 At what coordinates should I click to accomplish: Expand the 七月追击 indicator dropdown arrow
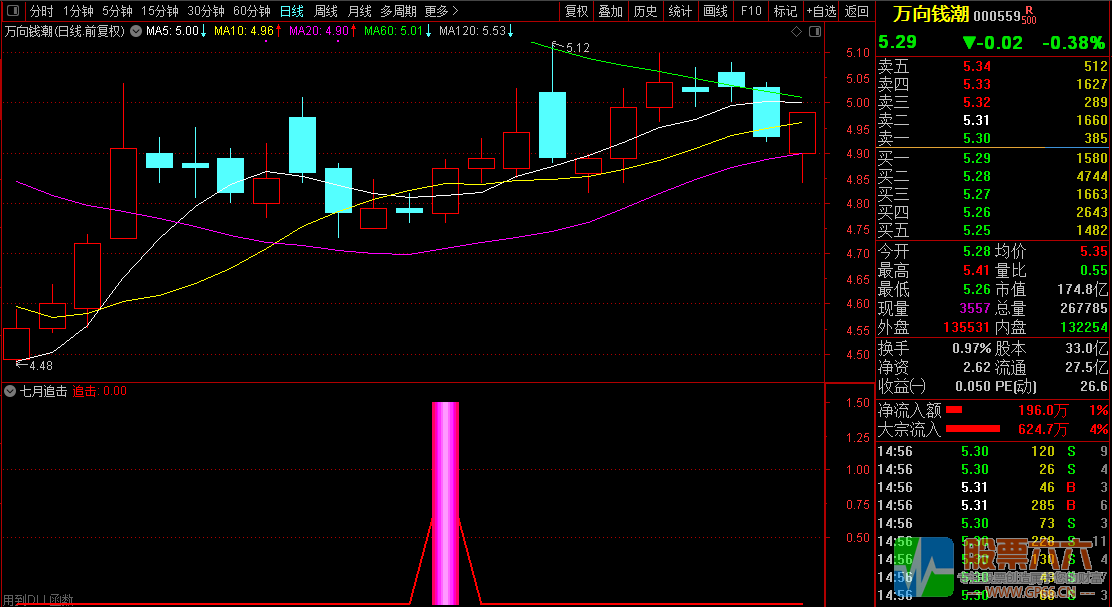point(10,391)
